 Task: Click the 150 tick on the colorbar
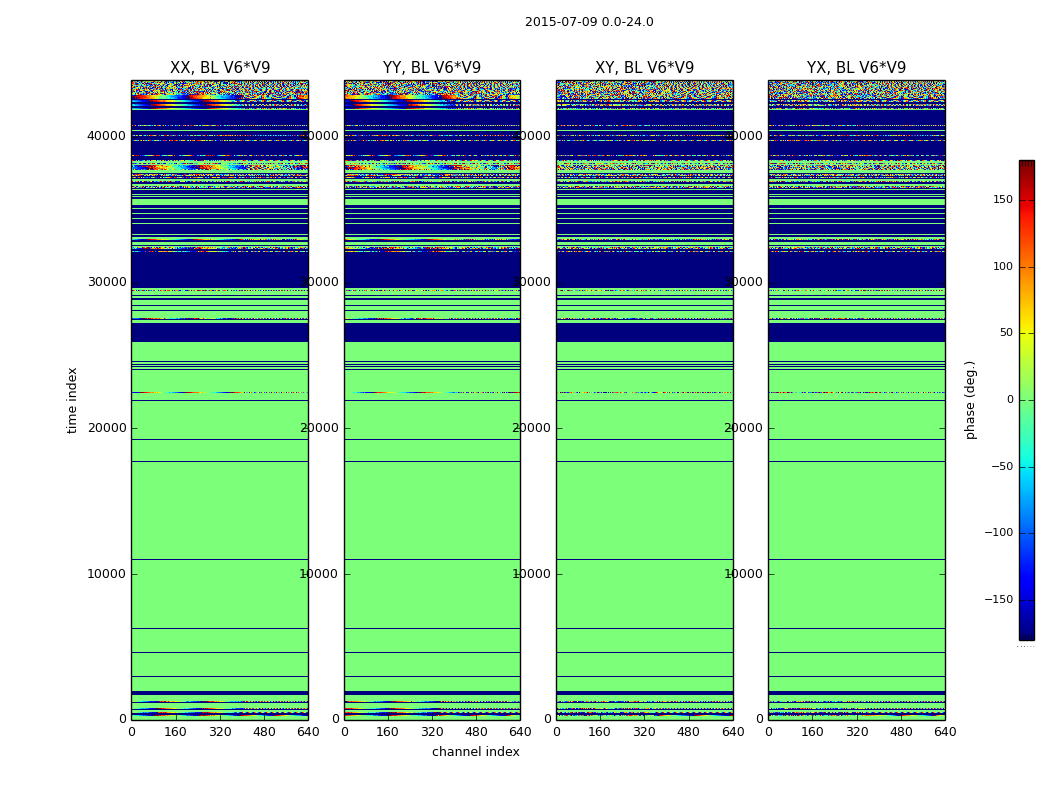1002,200
